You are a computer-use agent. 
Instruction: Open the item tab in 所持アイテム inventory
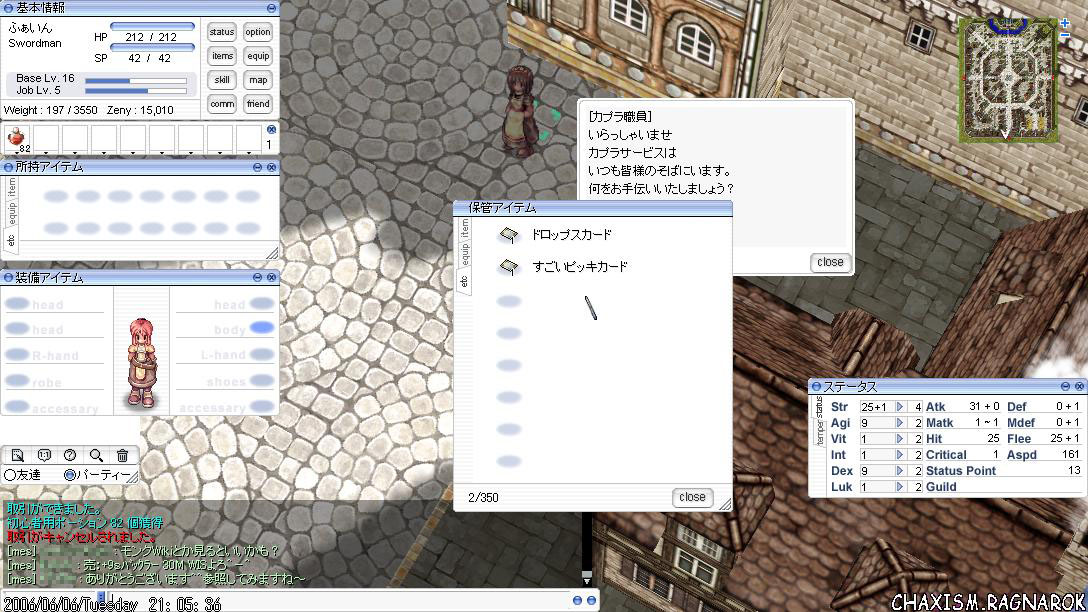[x=13, y=186]
